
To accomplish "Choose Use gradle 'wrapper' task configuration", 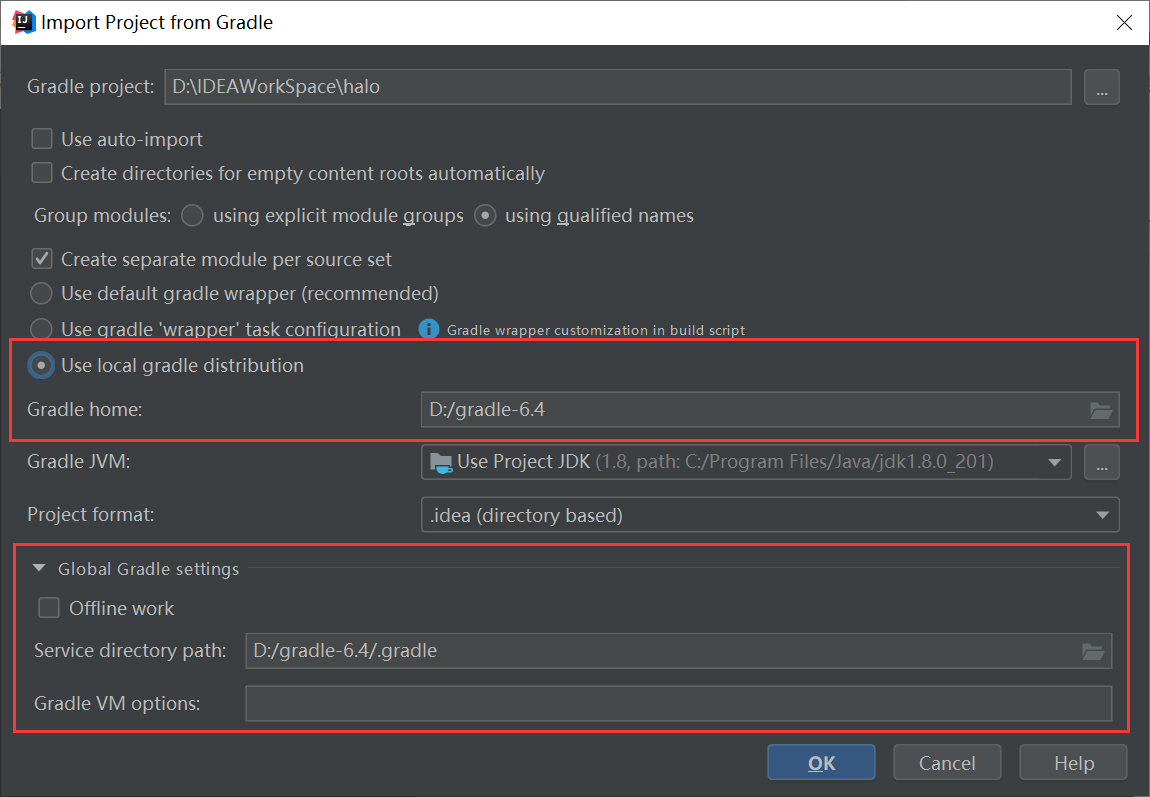I will pyautogui.click(x=41, y=329).
